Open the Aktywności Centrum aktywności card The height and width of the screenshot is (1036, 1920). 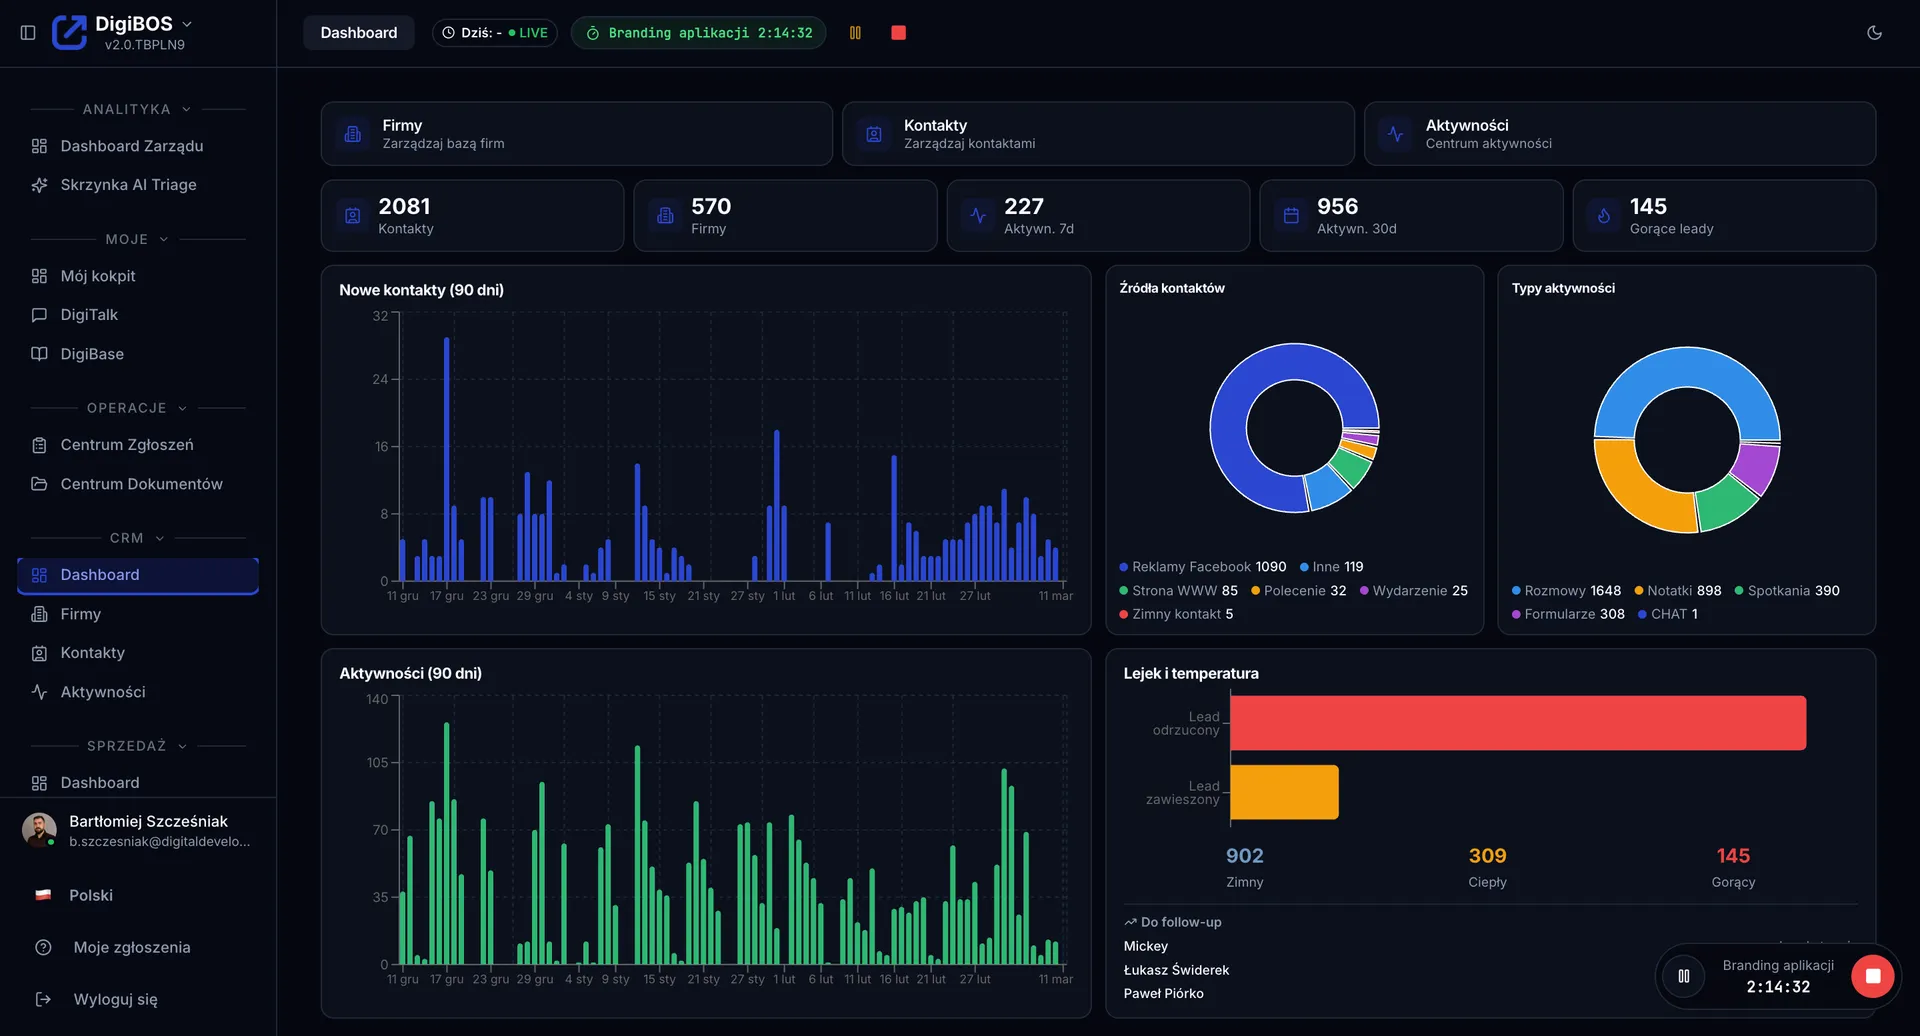[1620, 134]
